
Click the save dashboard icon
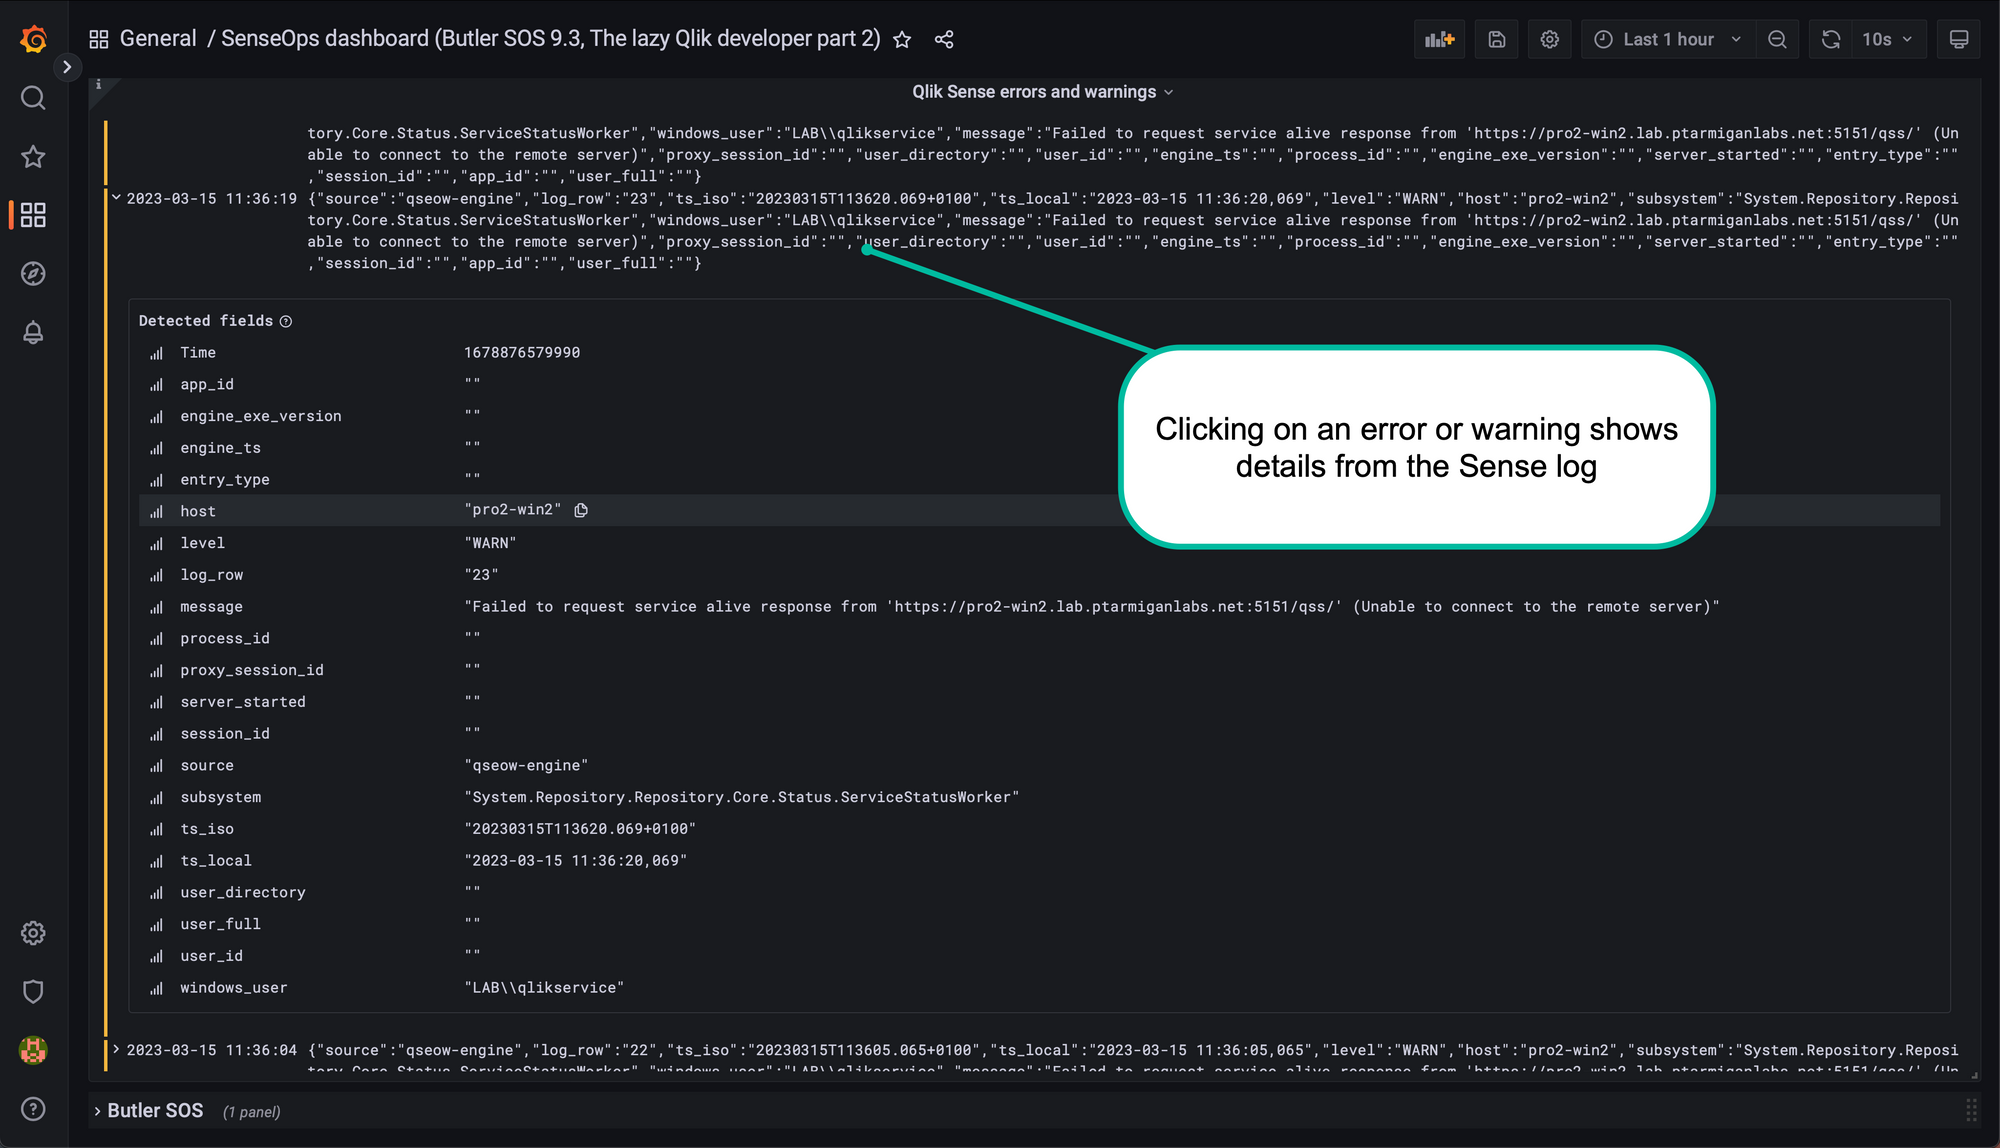[x=1496, y=38]
